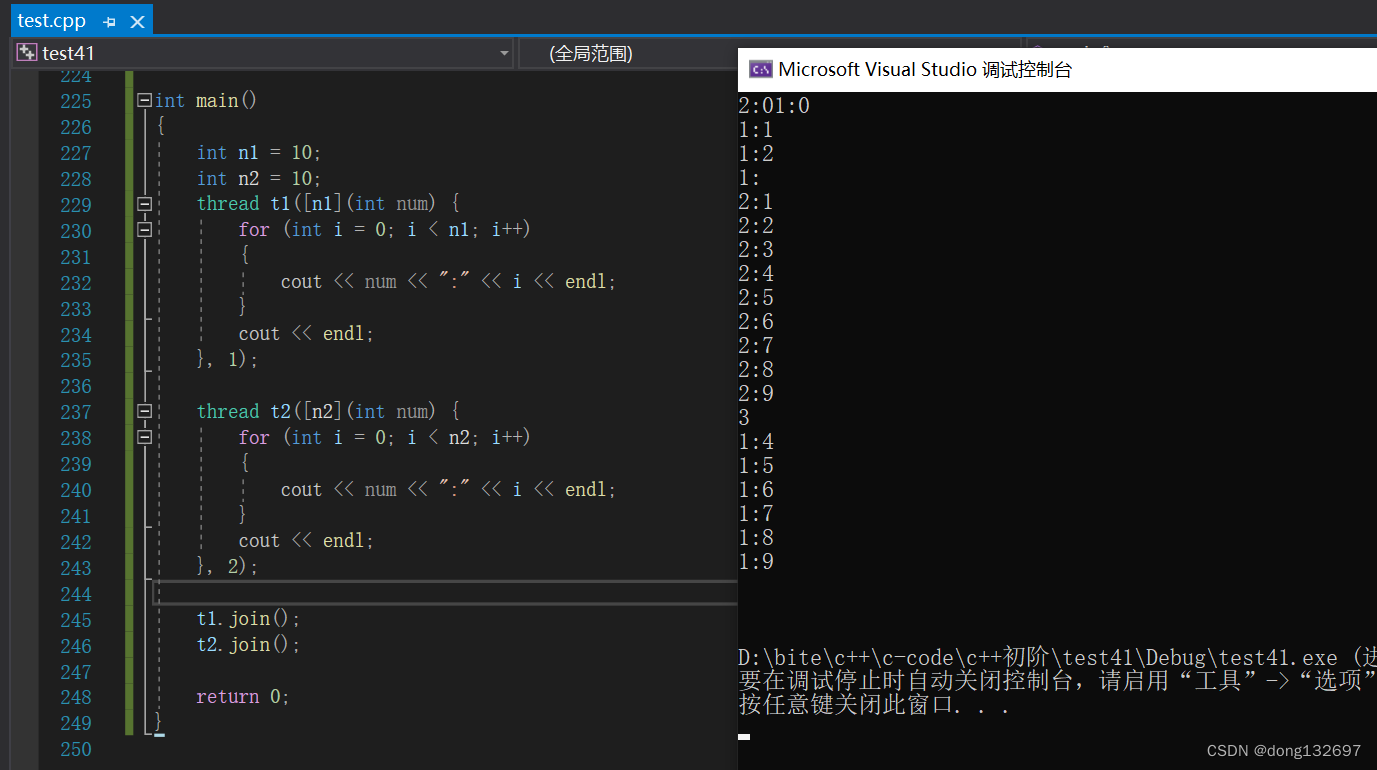The image size is (1377, 770).
Task: Click console output line '2:01:0'
Action: pos(774,106)
